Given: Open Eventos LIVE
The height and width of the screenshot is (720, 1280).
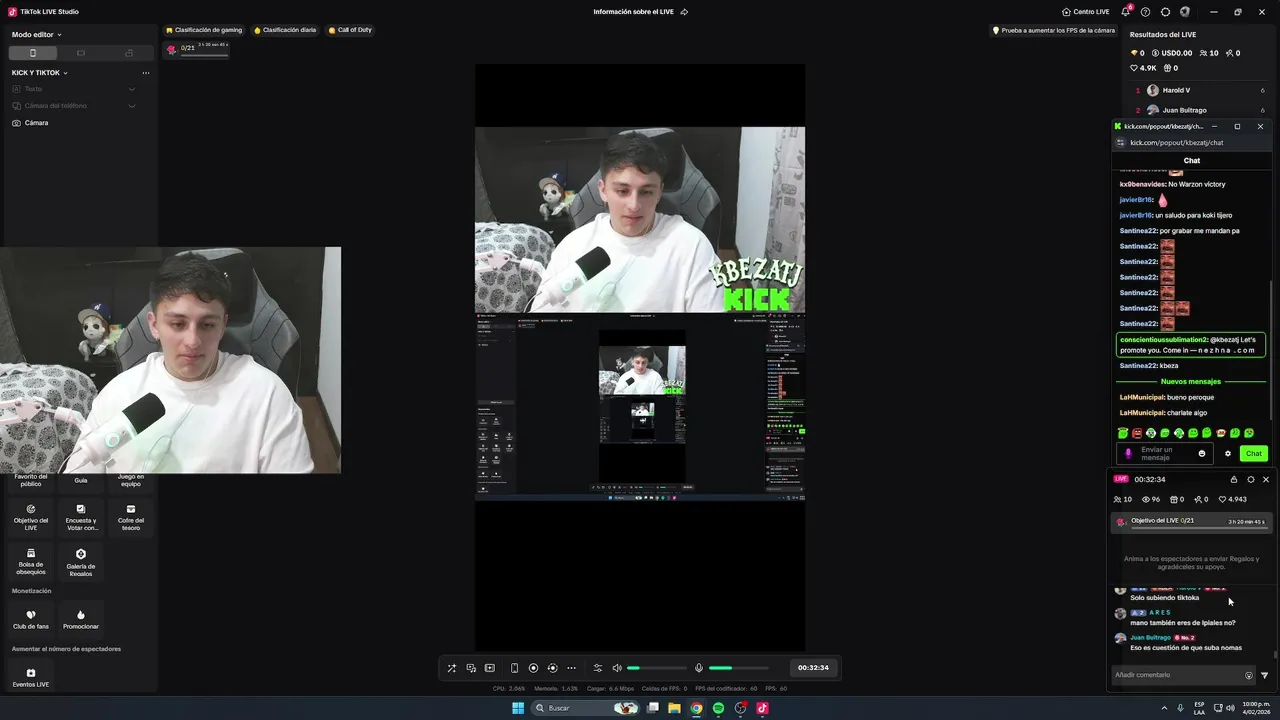Looking at the screenshot, I should 31,677.
